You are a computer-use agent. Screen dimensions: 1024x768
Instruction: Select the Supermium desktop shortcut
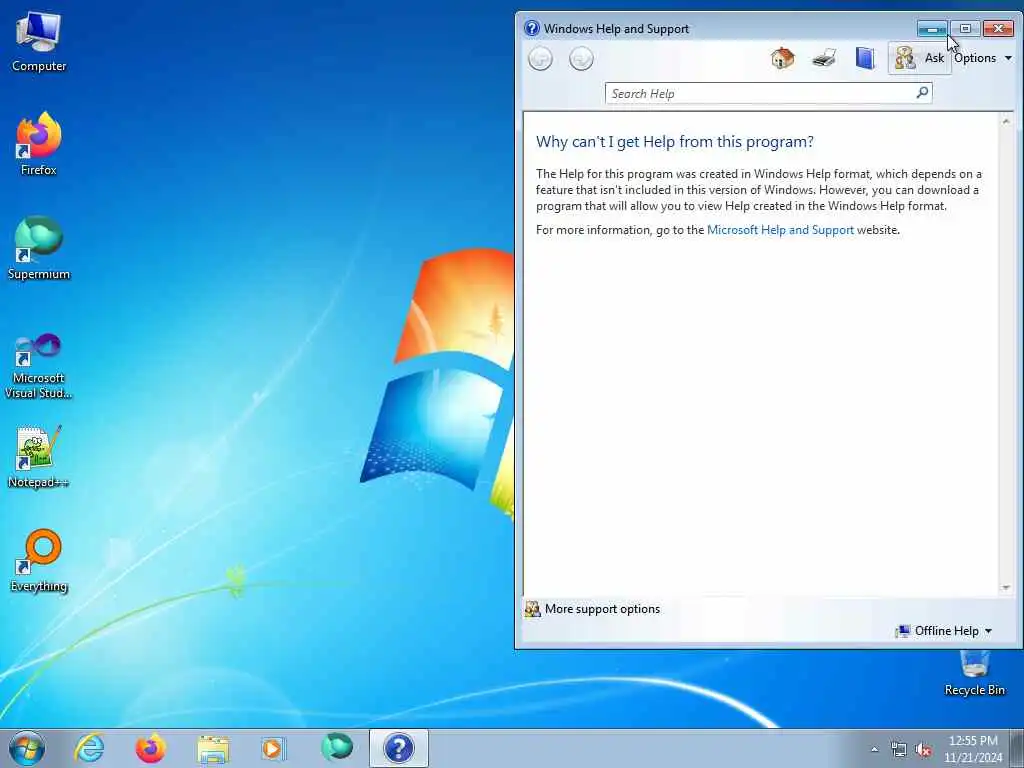pos(39,248)
